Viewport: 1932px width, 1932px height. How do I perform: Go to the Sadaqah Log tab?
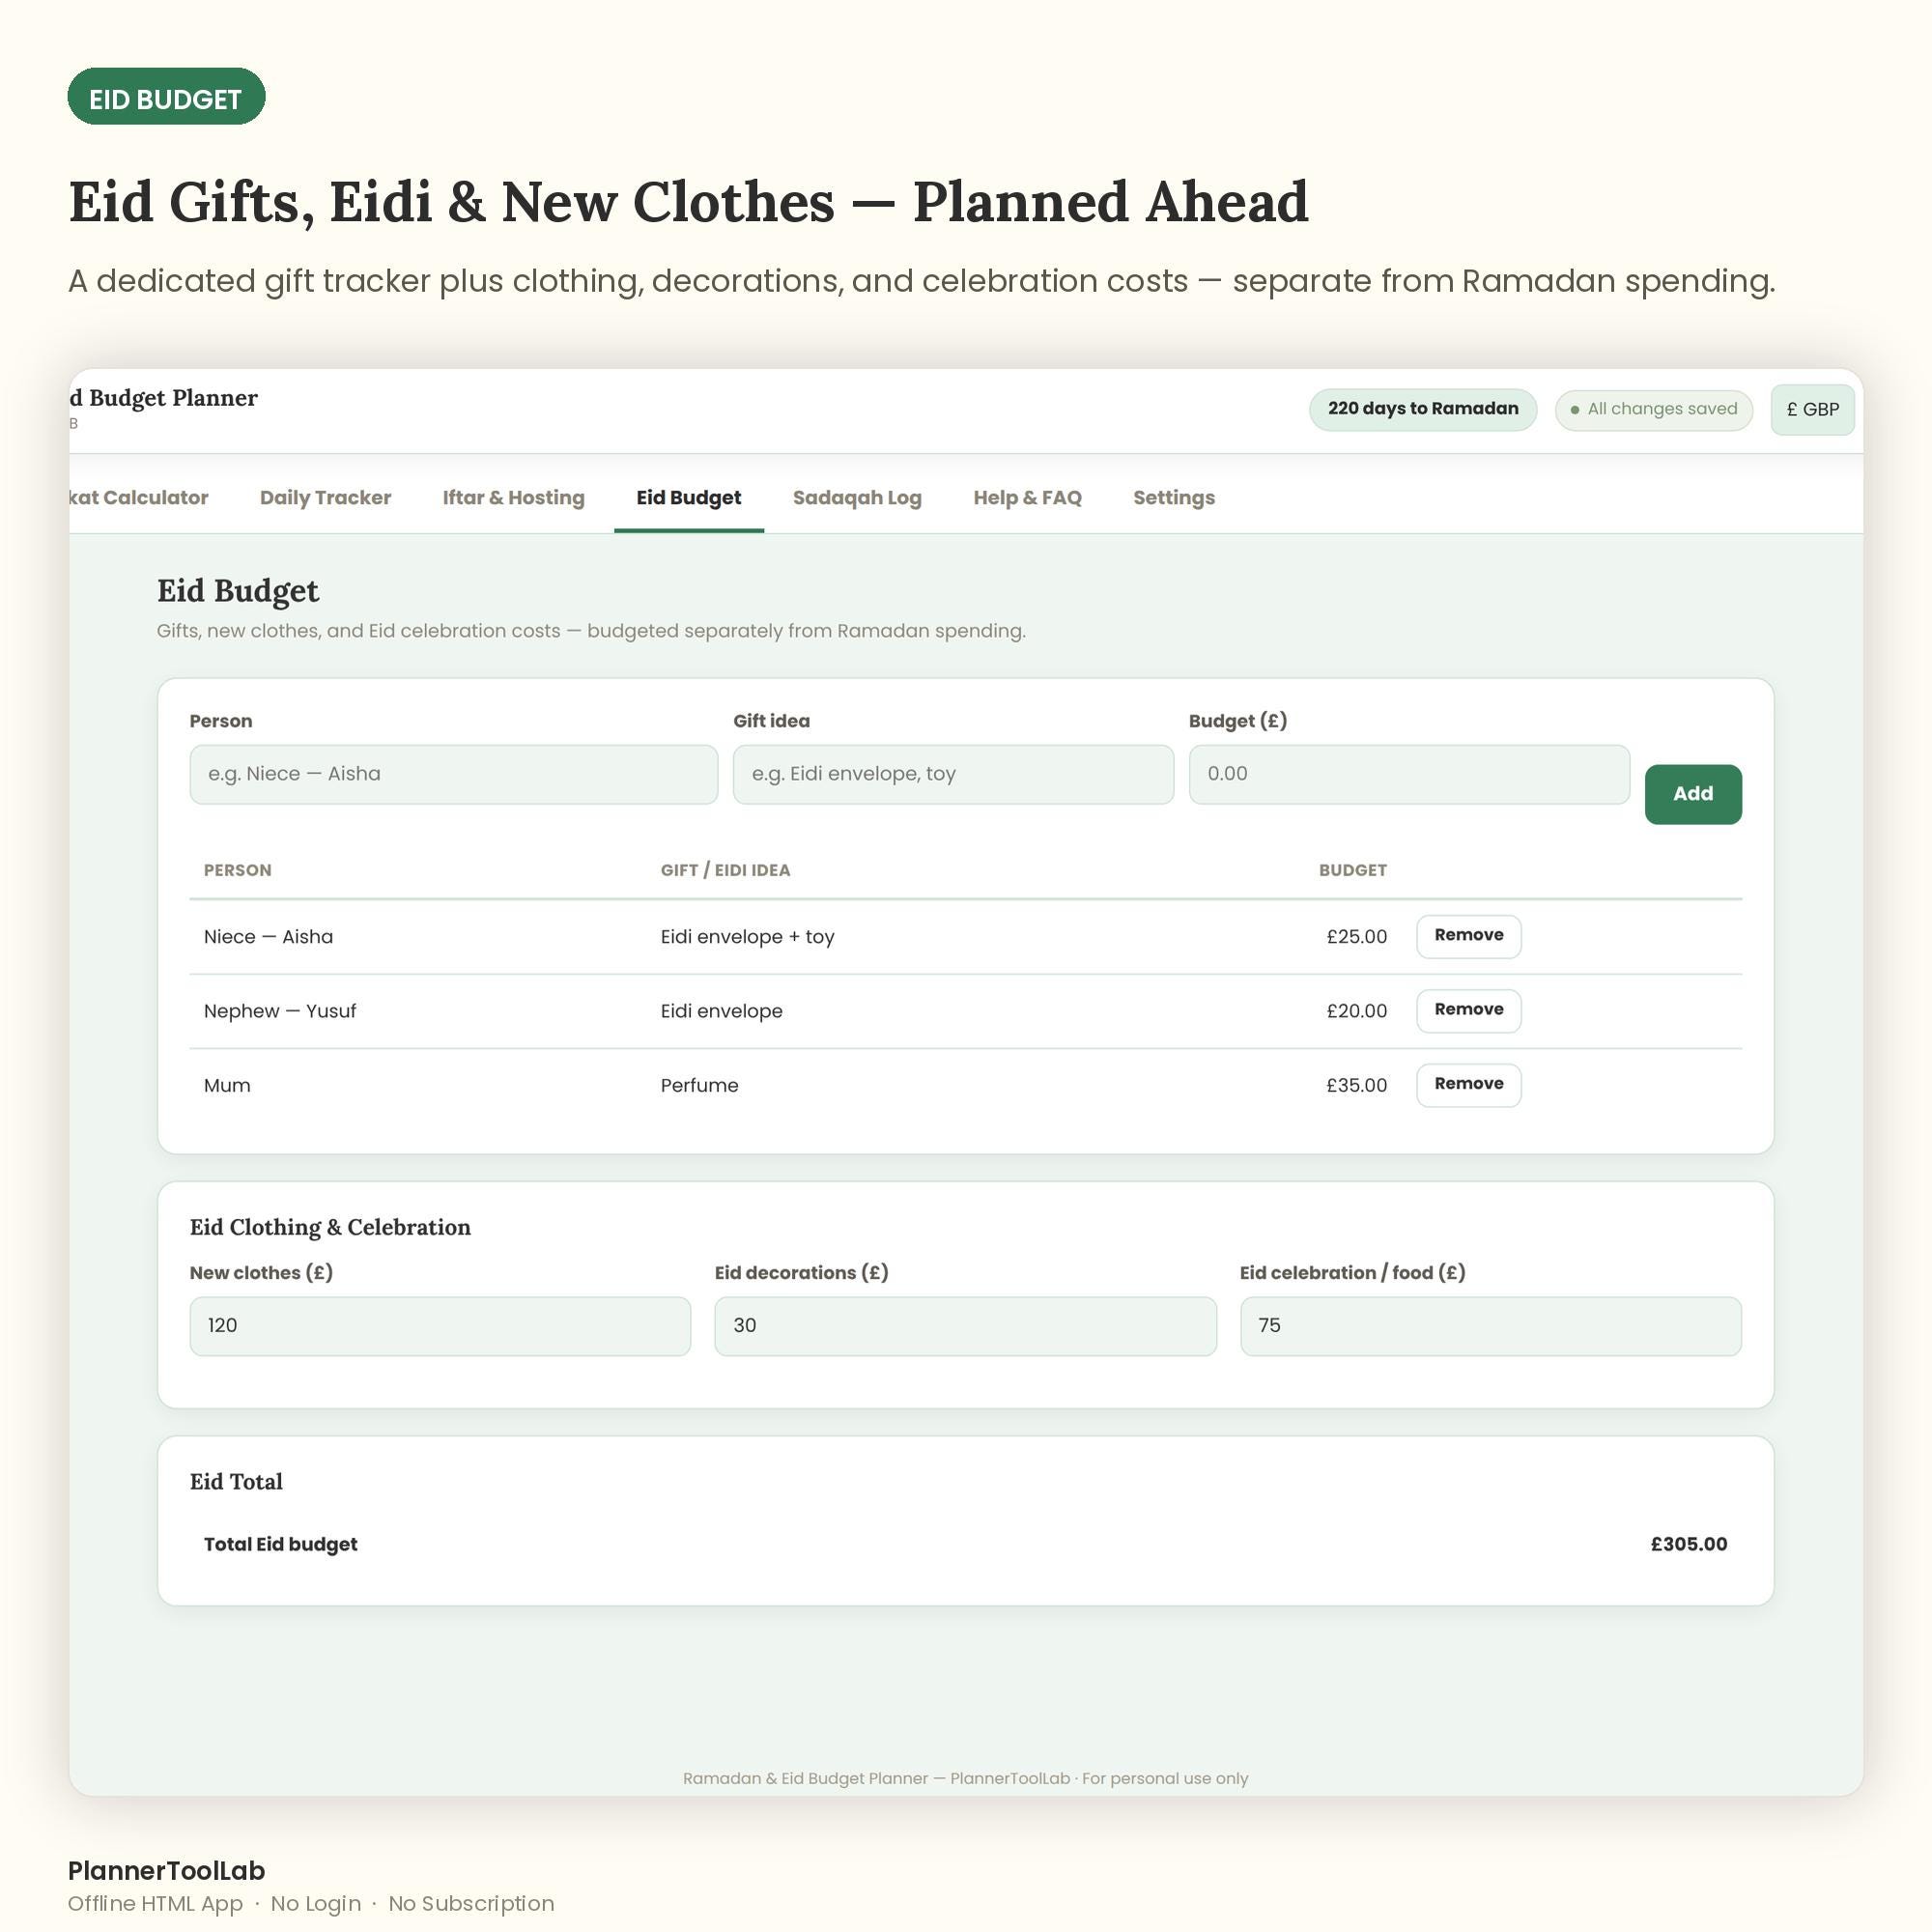(x=857, y=497)
